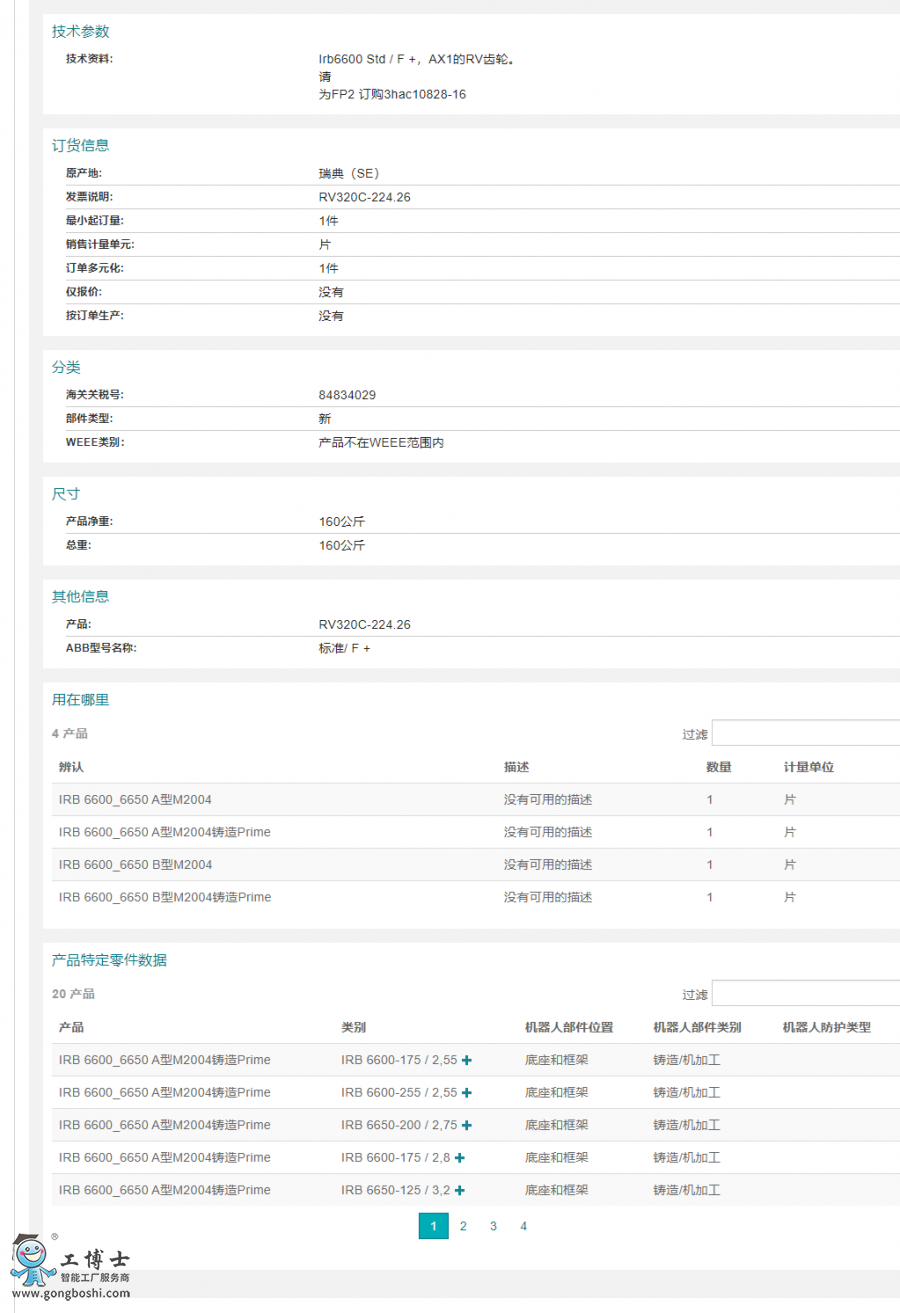
Task: Sort by 数量 column header
Action: pos(719,767)
